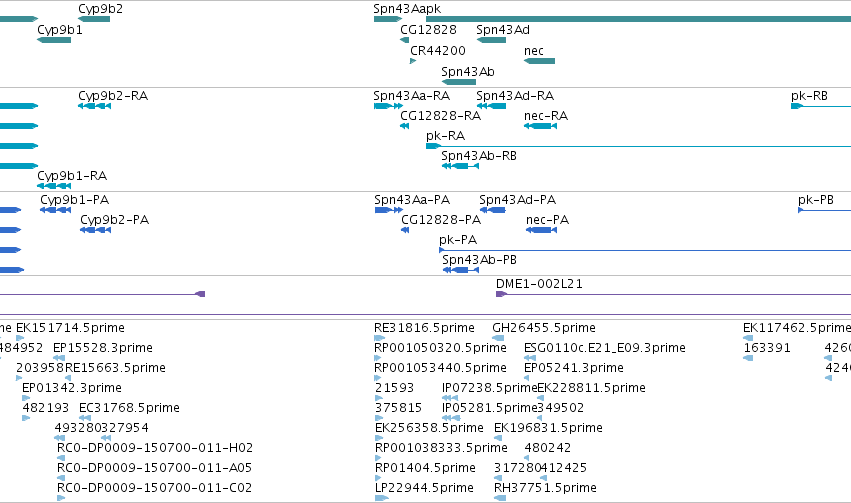Click the EK151714.5prime EST
This screenshot has width=851, height=503.
click(x=20, y=338)
